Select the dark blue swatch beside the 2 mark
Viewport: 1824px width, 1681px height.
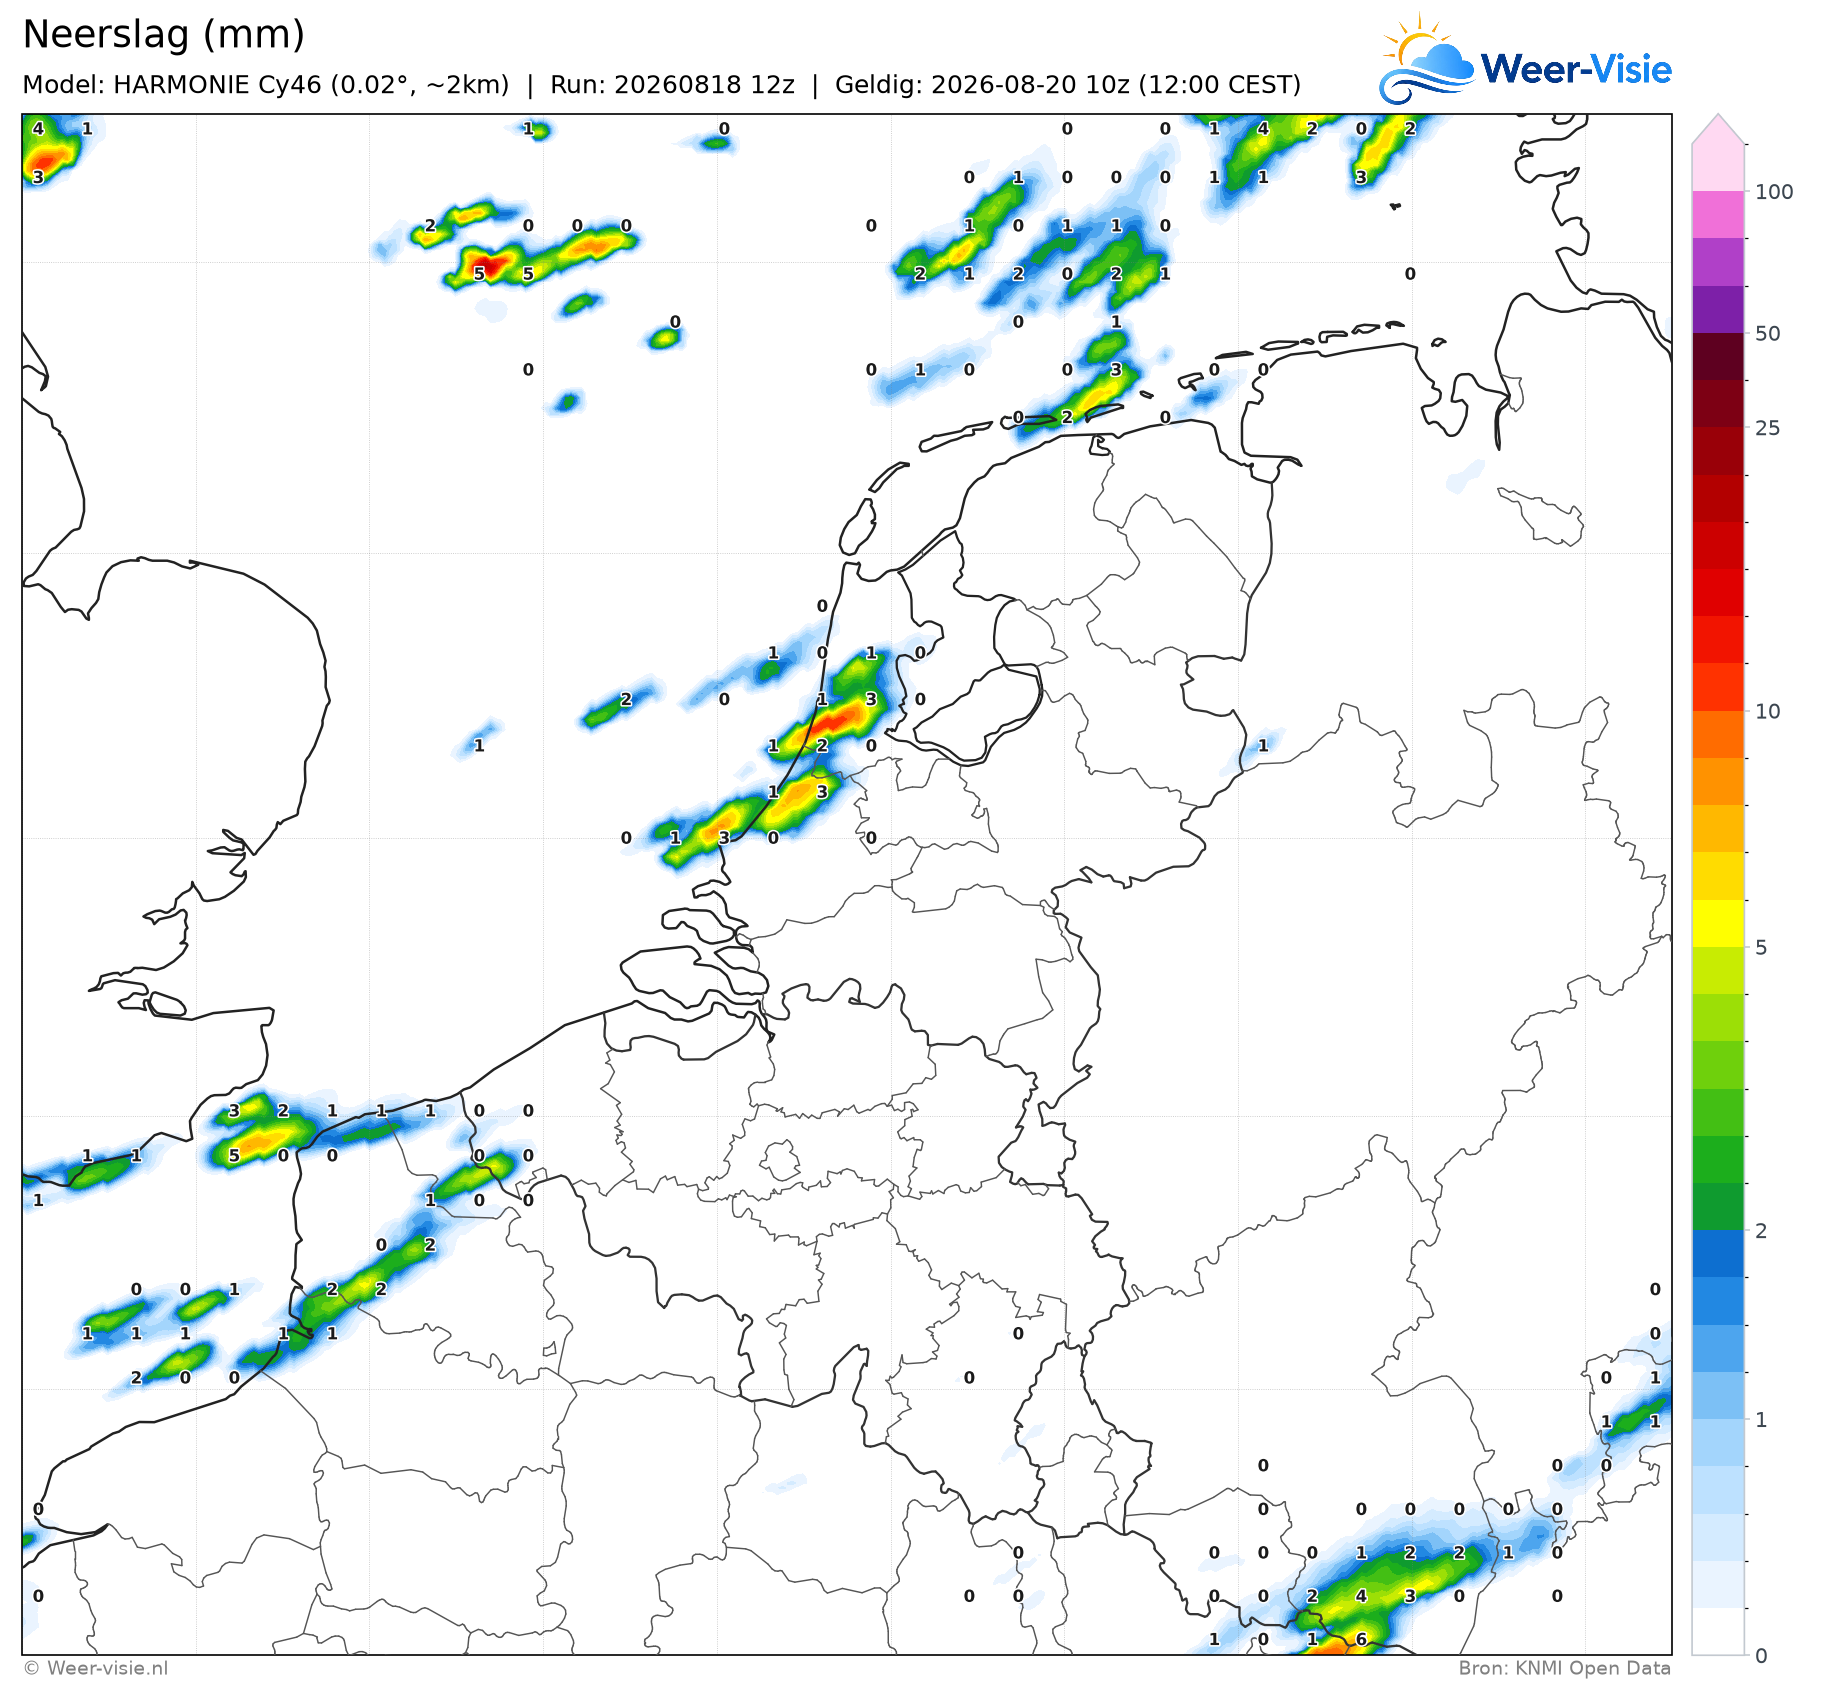click(1718, 1254)
